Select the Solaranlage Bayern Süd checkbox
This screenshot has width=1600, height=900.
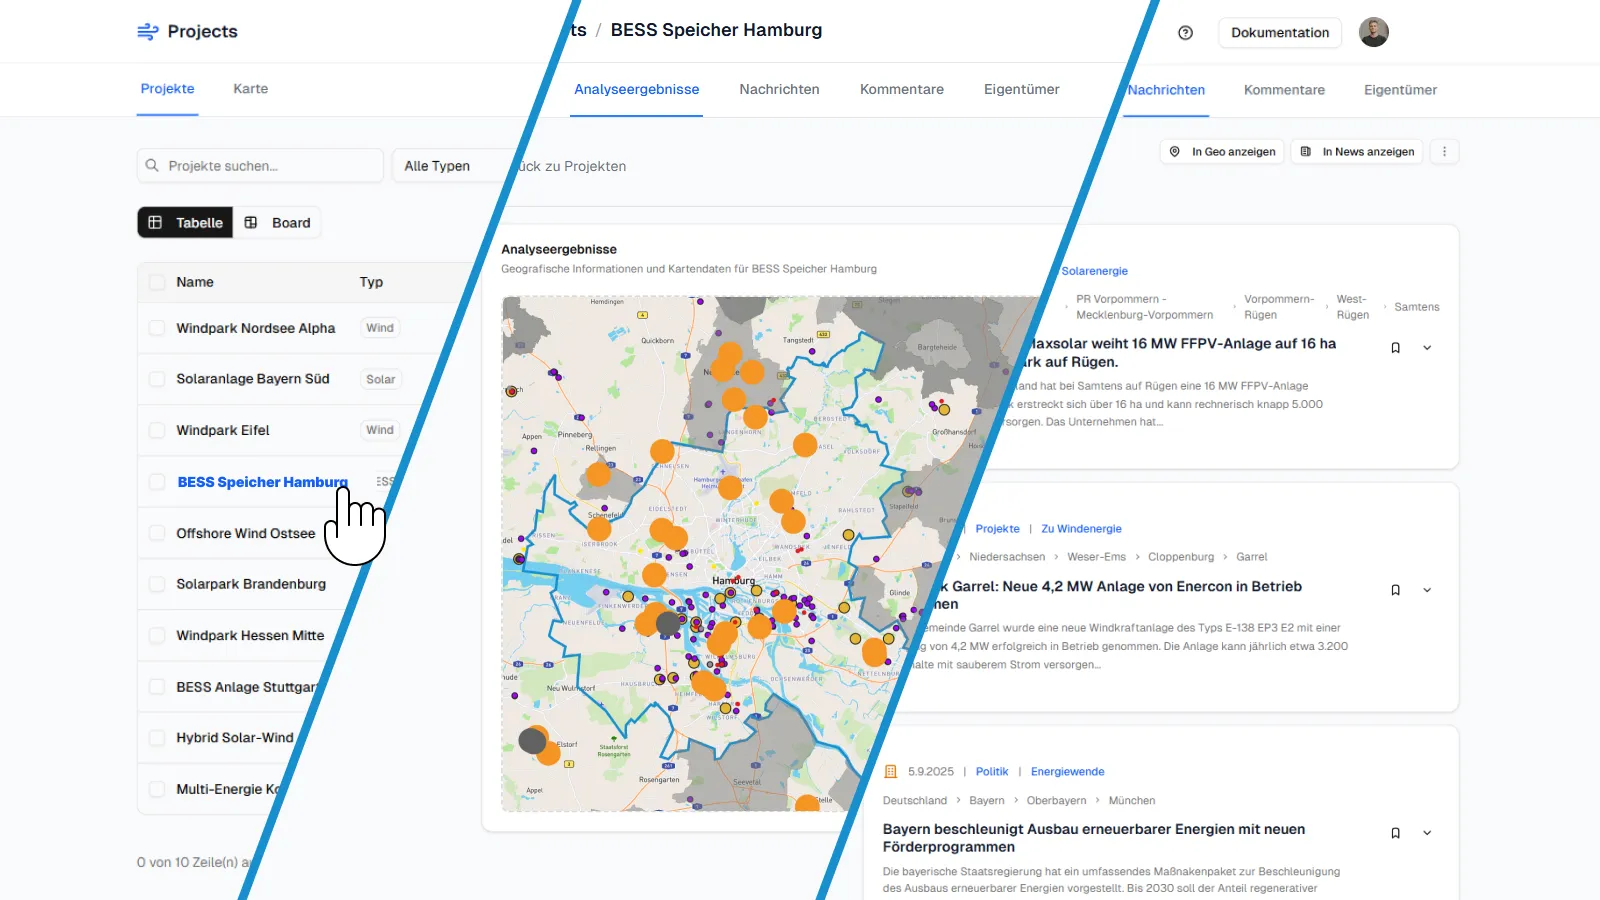157,379
